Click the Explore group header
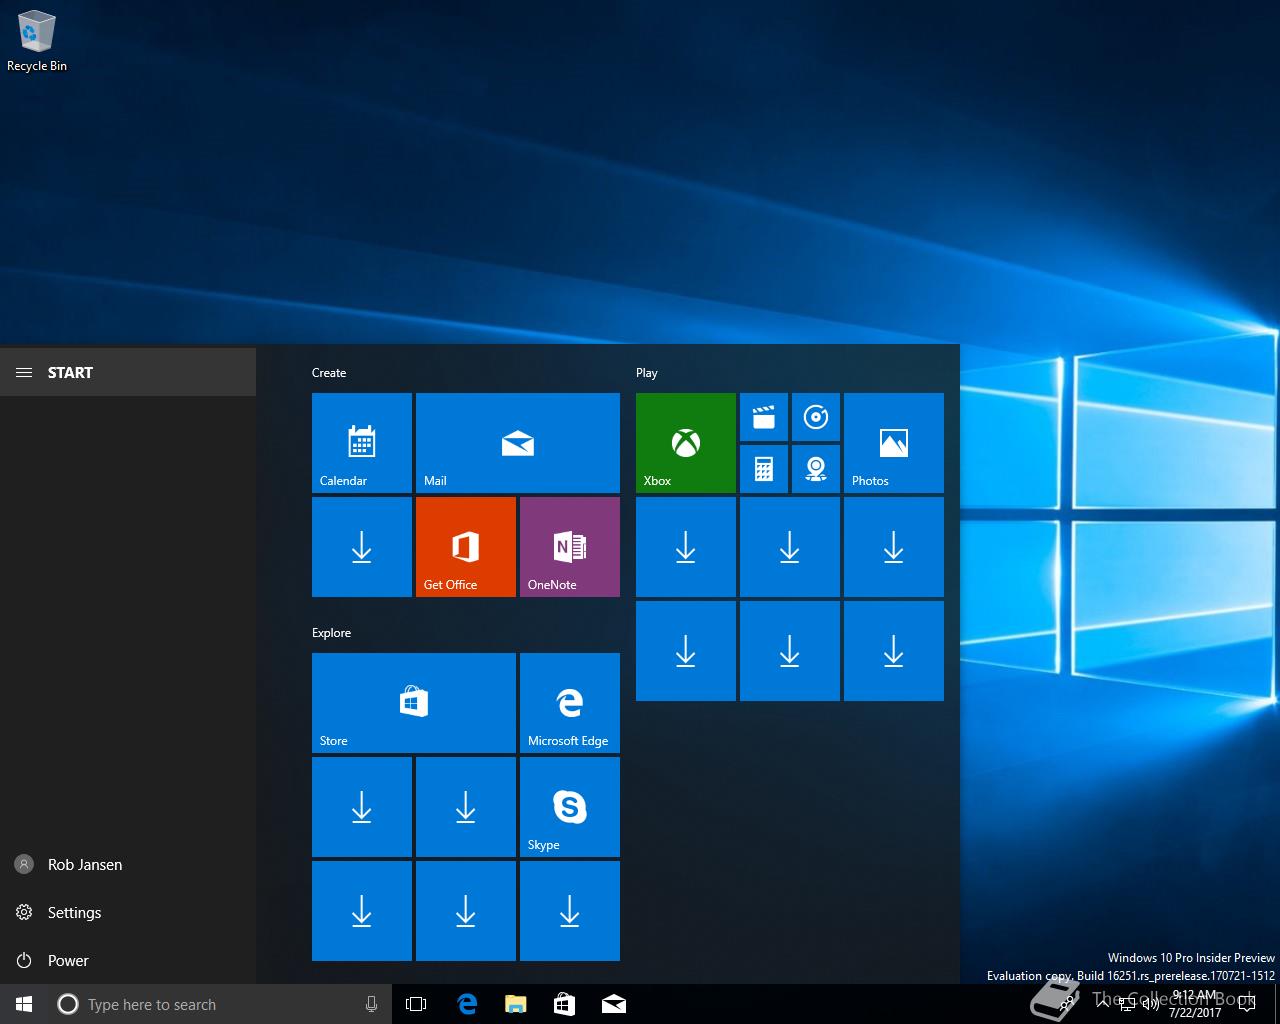The width and height of the screenshot is (1280, 1024). (331, 633)
